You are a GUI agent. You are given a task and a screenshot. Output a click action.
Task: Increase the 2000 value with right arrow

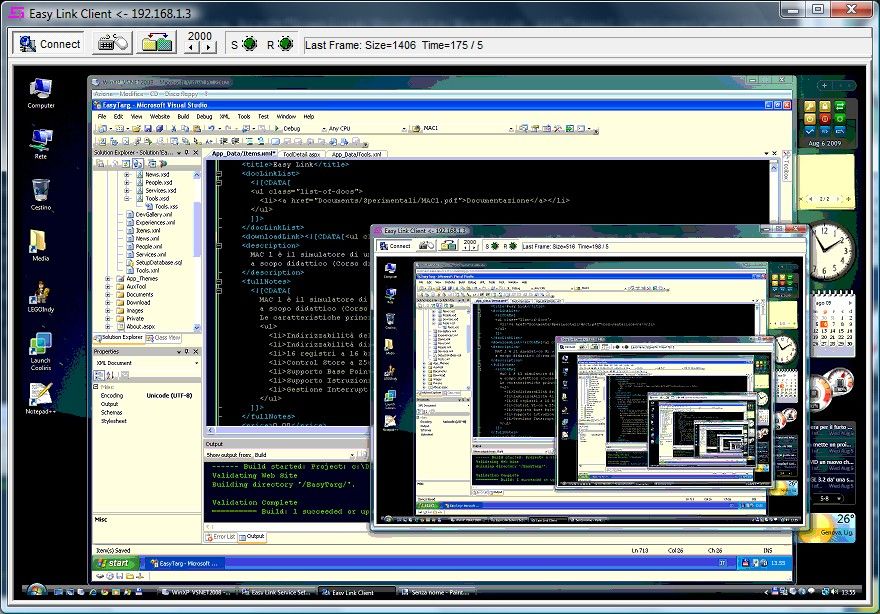pyautogui.click(x=208, y=48)
